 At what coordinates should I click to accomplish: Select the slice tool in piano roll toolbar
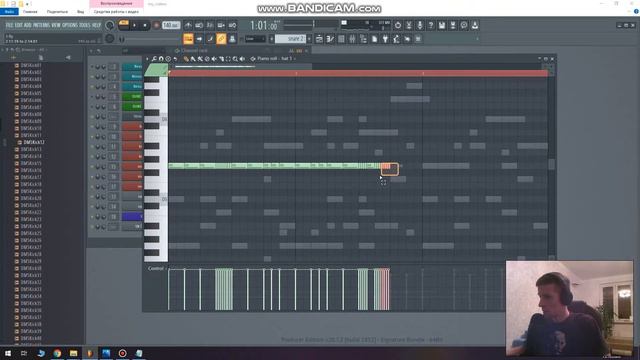[221, 59]
